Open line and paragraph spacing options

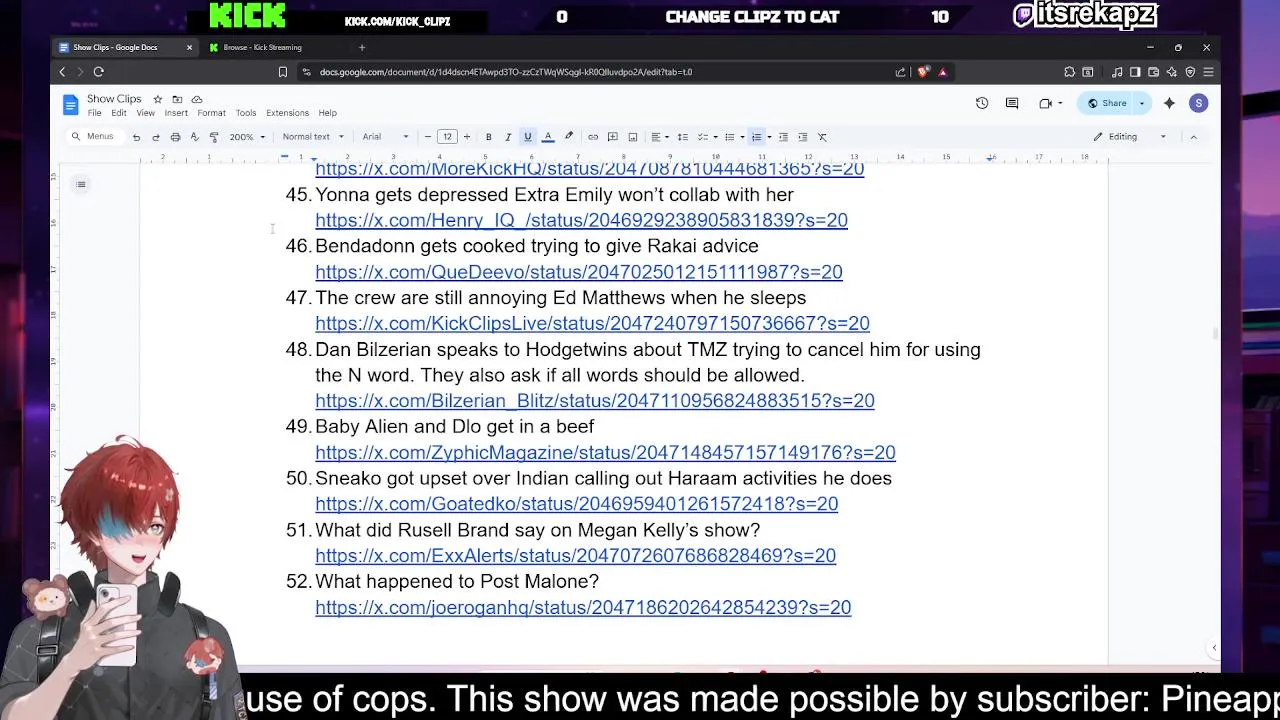click(683, 137)
